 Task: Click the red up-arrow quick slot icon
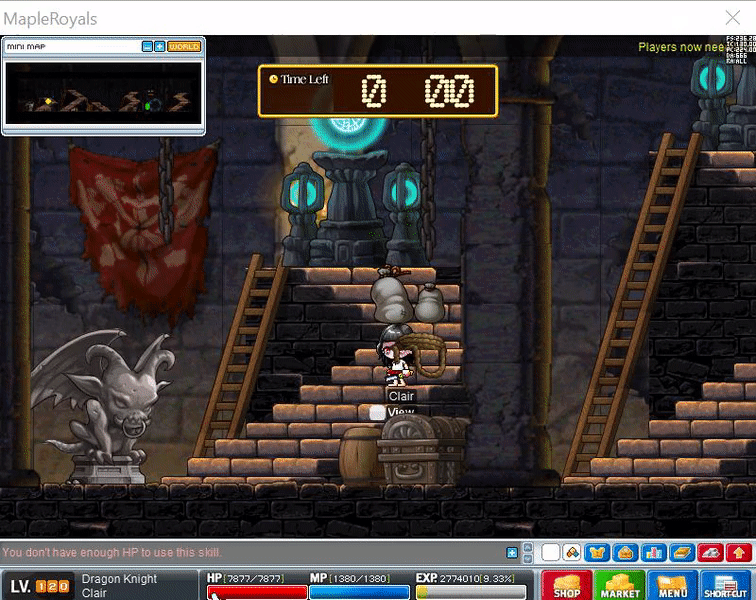tap(739, 553)
